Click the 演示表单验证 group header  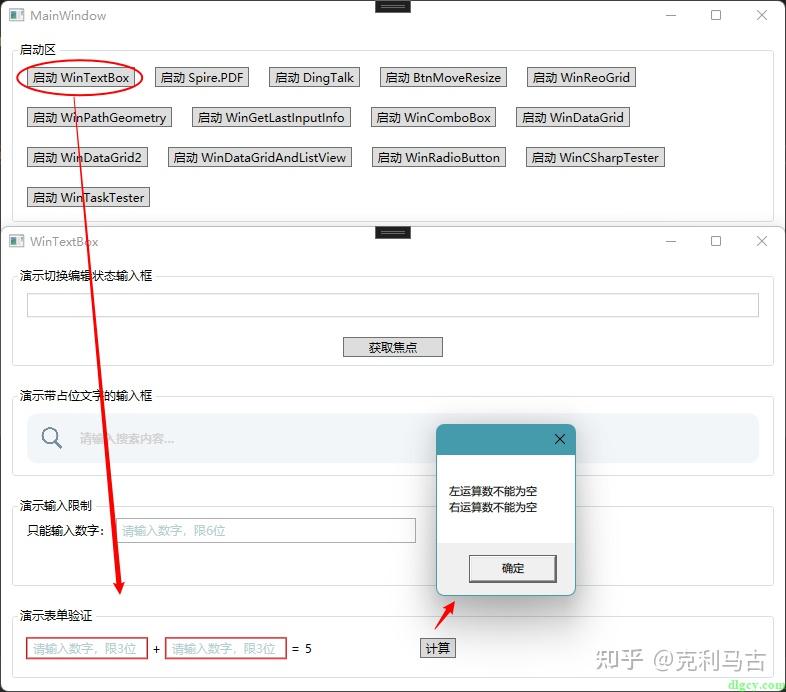coord(56,615)
